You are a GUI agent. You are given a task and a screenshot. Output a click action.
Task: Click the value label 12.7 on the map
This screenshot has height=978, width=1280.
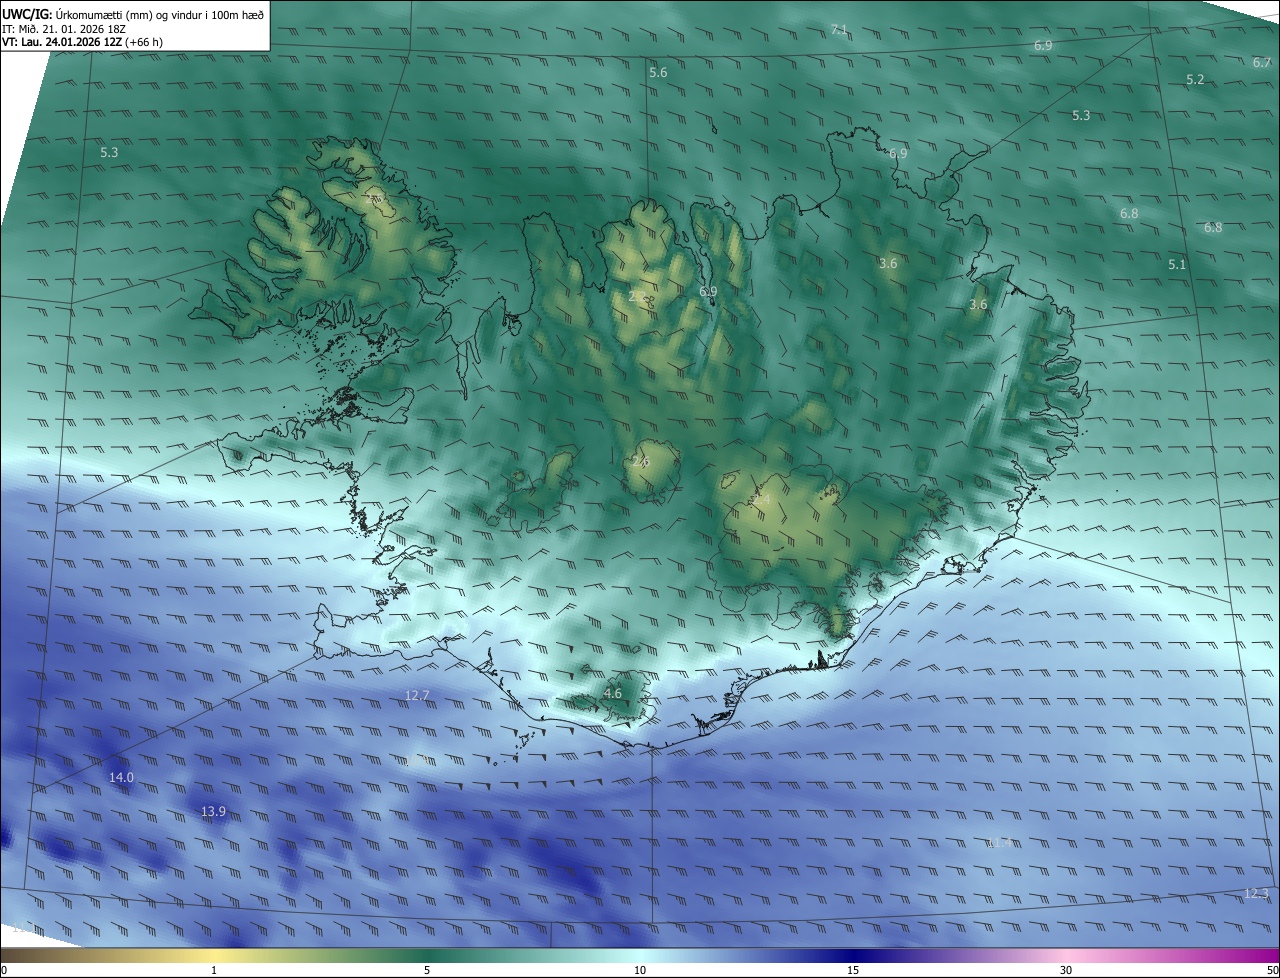click(x=417, y=695)
